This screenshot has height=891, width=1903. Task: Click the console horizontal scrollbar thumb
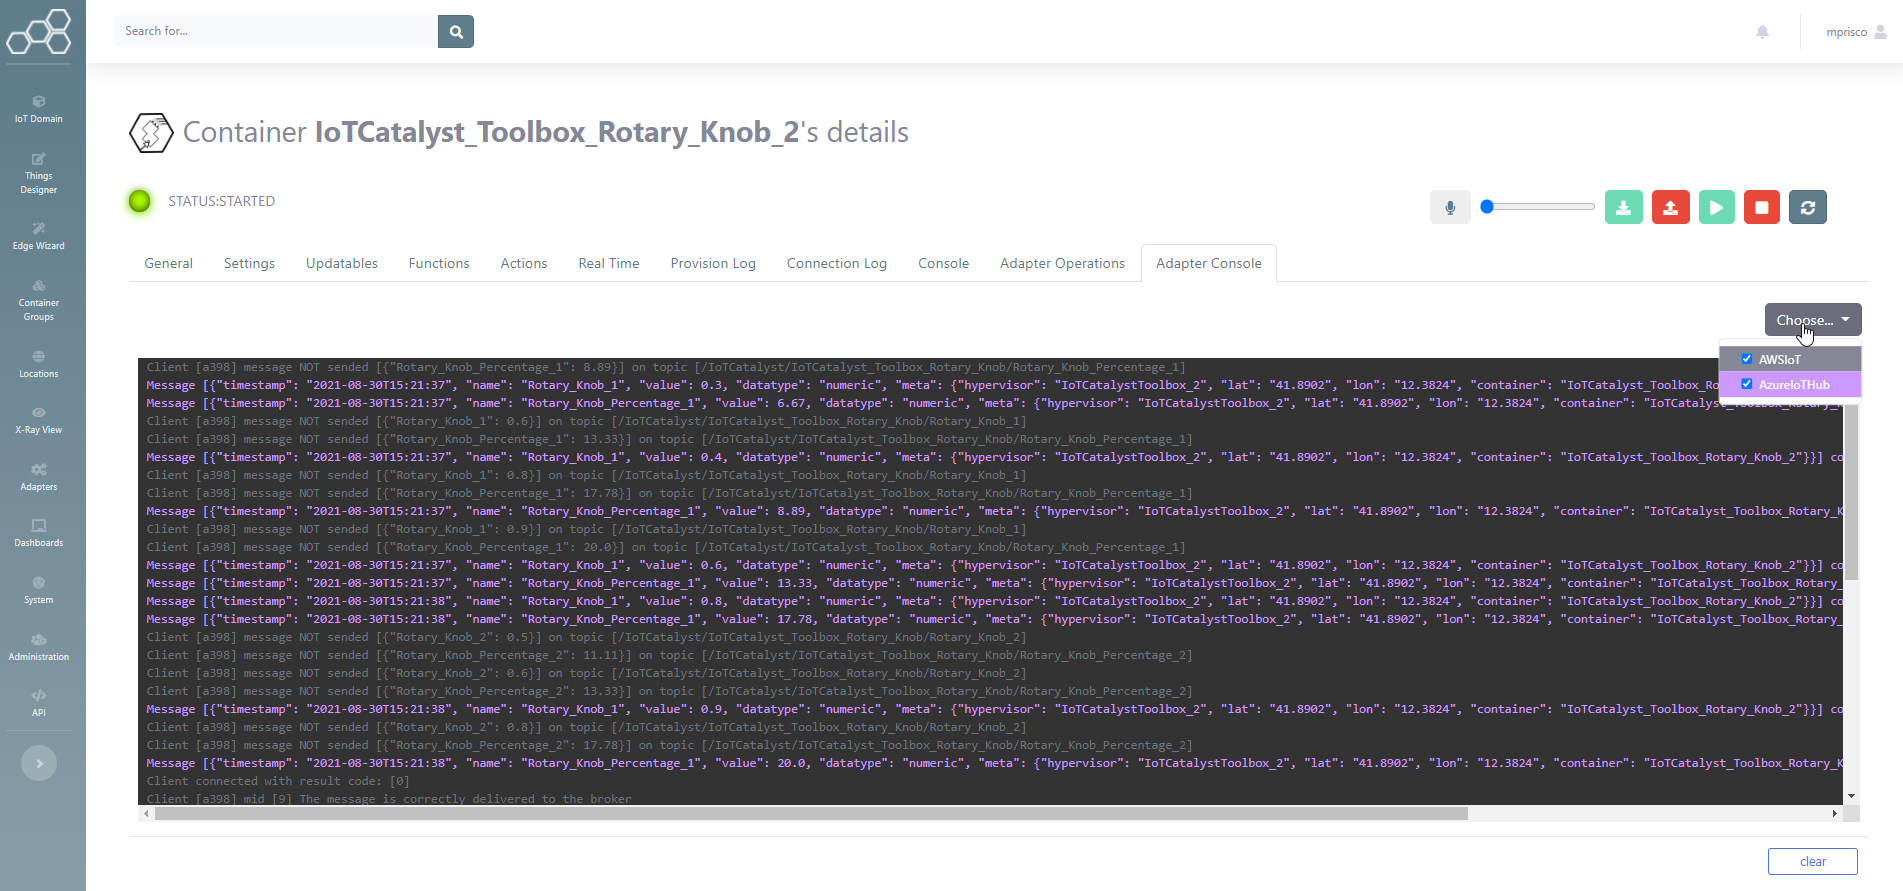click(x=811, y=814)
